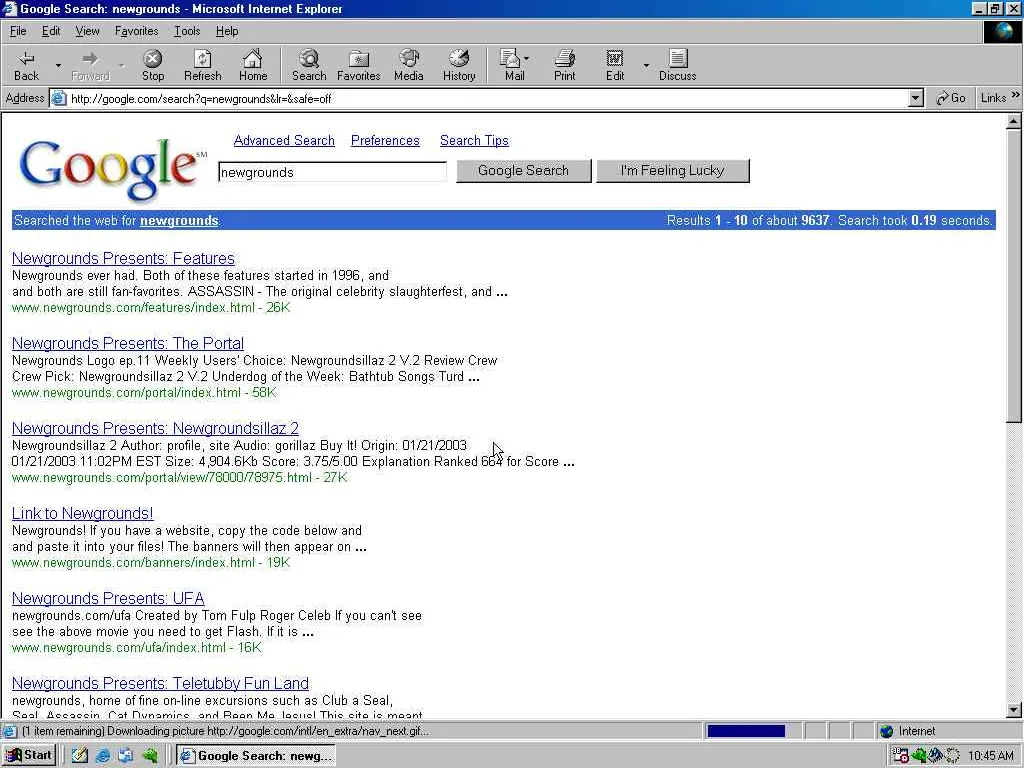Open the Back button history dropdown arrow
Viewport: 1024px width, 768px height.
57,65
